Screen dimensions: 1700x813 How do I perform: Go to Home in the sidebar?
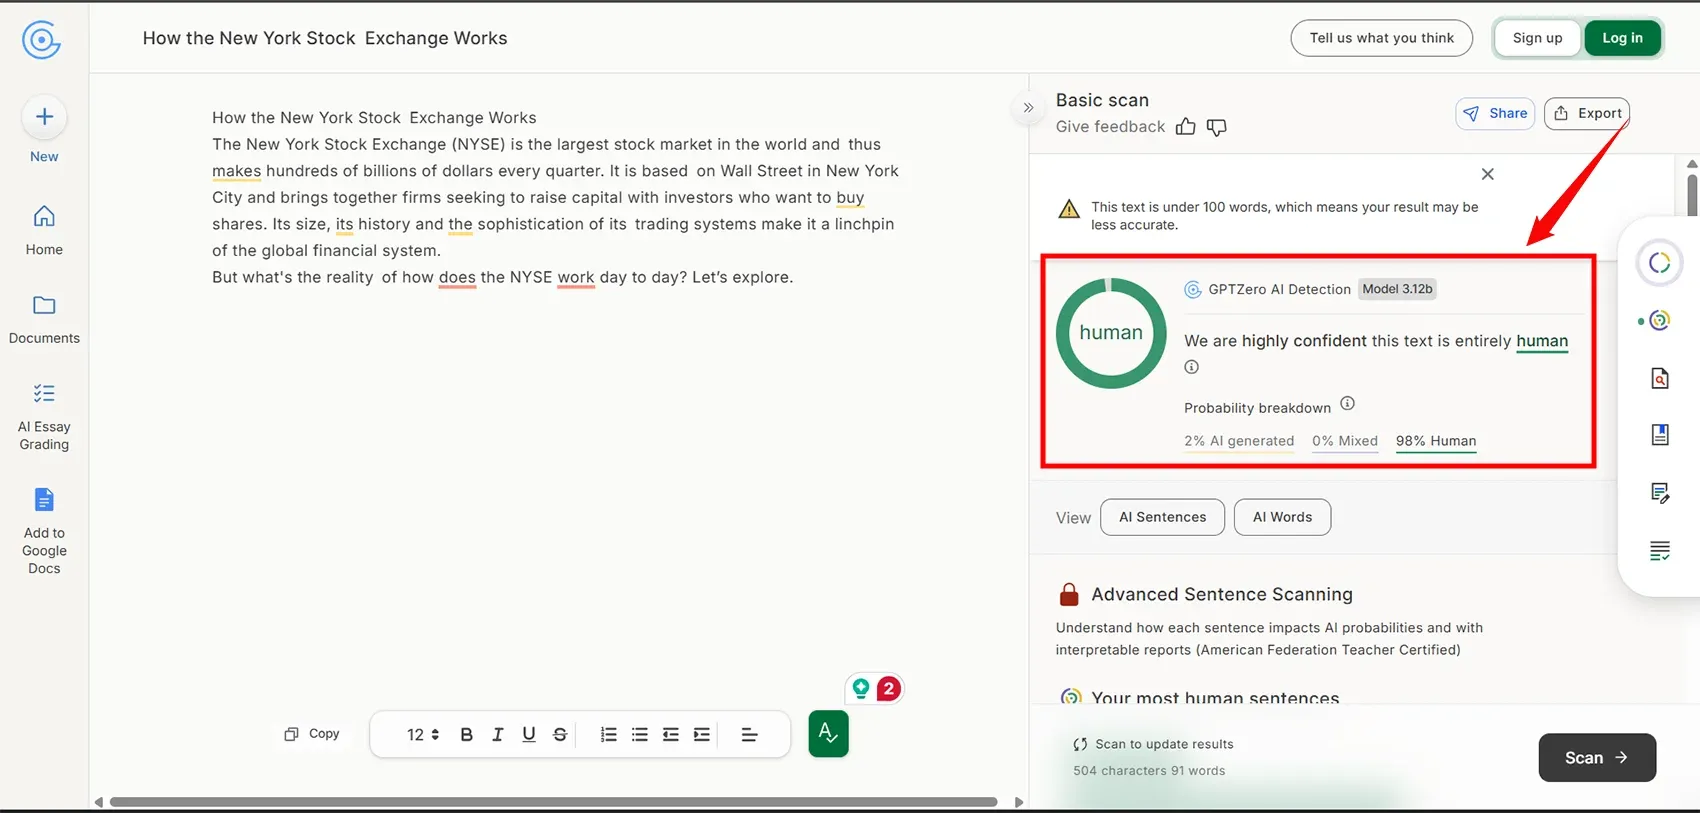point(44,230)
